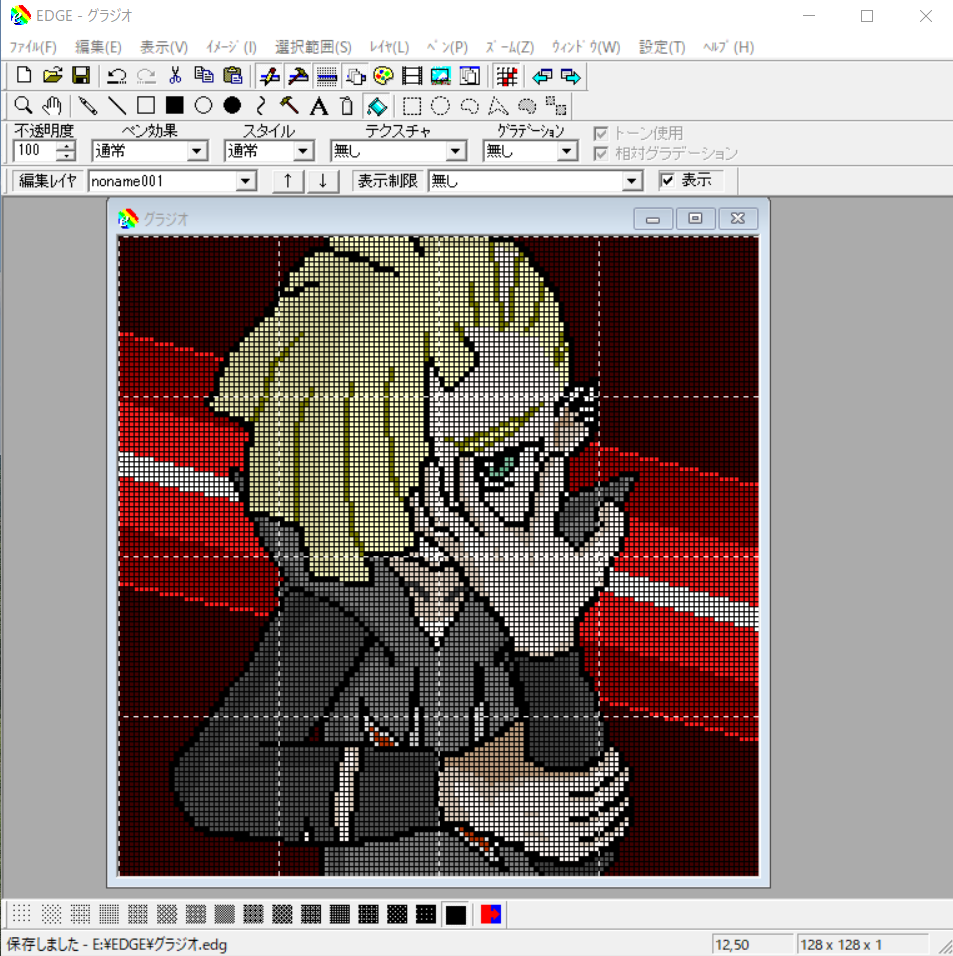Open the 編集(E) menu

click(98, 47)
